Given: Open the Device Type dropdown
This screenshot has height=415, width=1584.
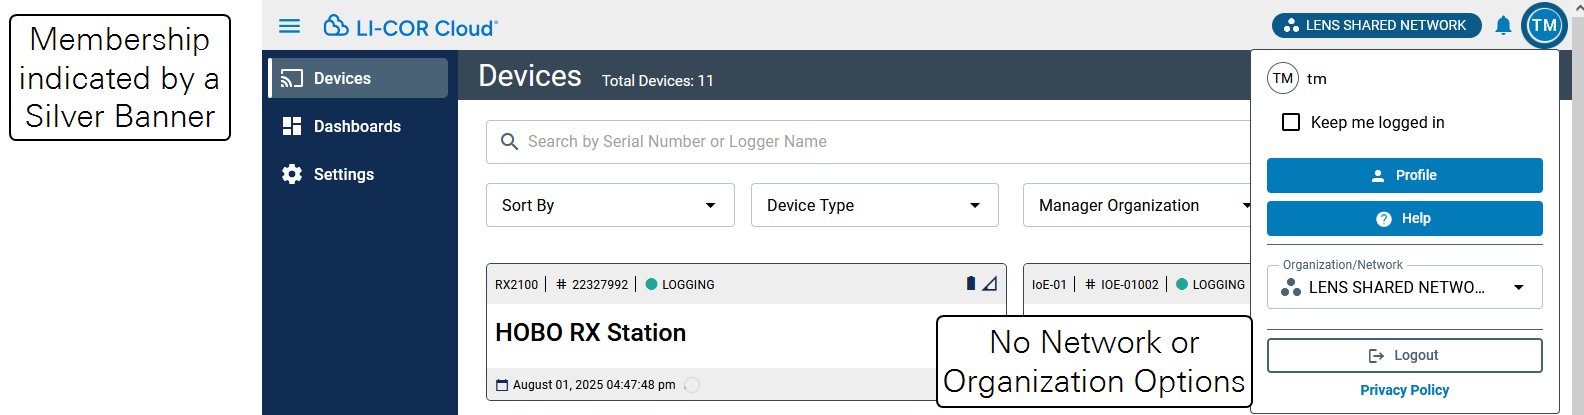Looking at the screenshot, I should point(874,205).
